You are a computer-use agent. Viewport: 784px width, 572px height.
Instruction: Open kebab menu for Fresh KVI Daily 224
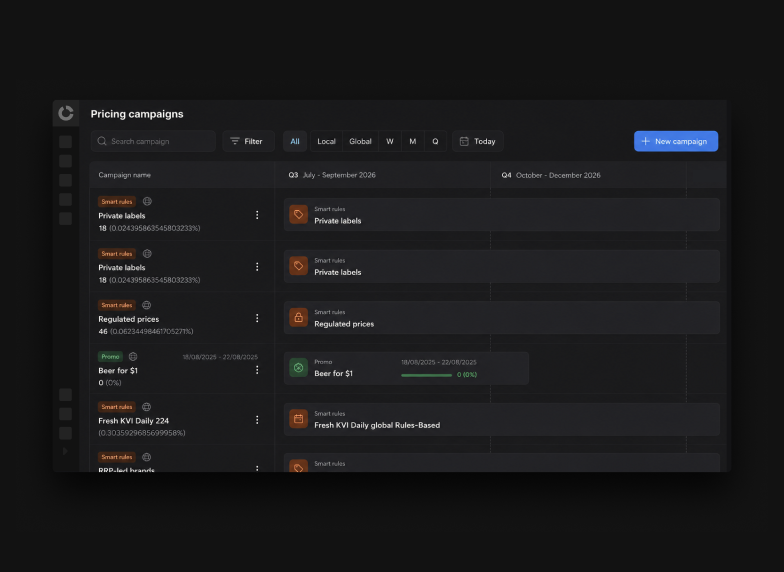257,420
